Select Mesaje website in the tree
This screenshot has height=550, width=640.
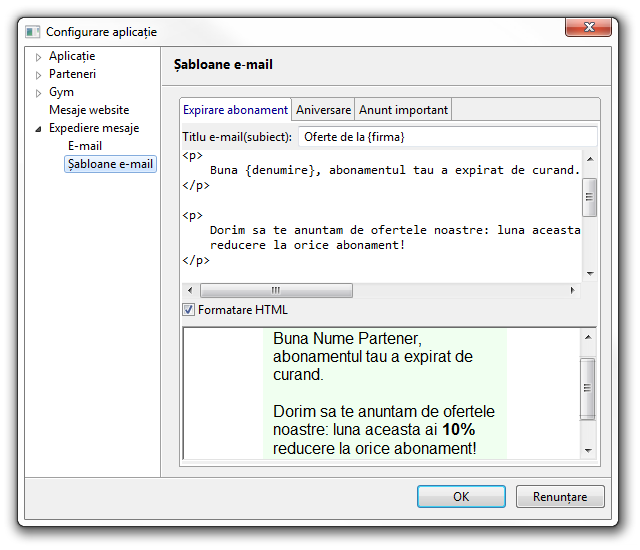click(89, 110)
